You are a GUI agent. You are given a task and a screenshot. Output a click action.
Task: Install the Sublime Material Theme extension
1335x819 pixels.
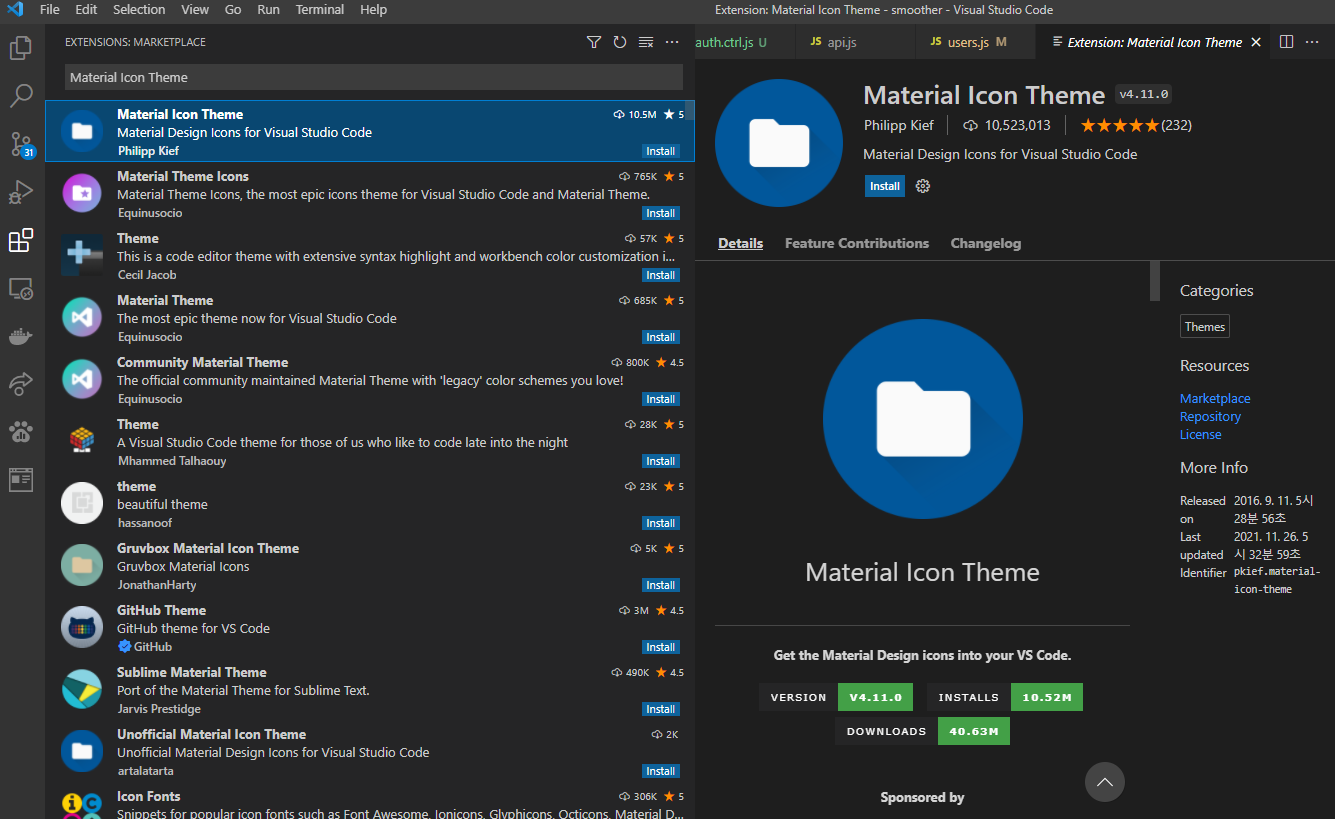point(661,709)
